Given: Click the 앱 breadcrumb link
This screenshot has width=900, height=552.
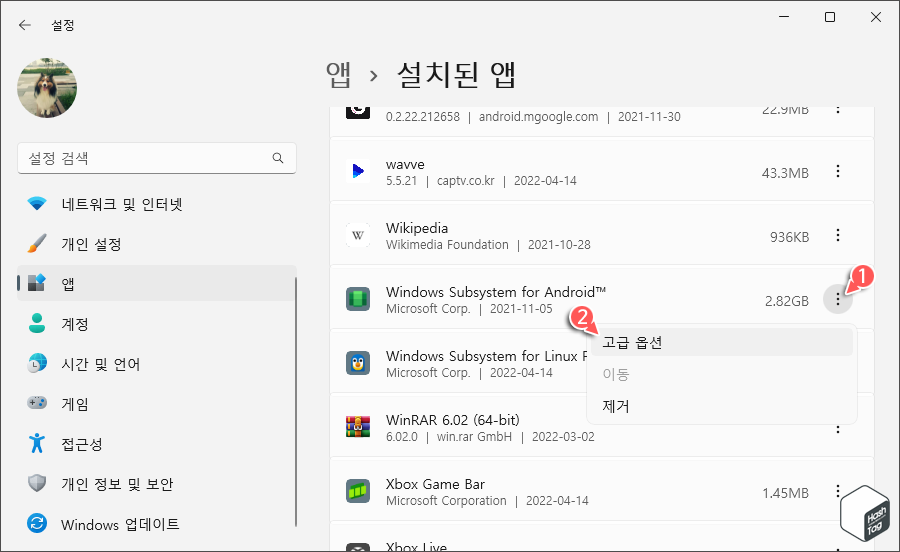Looking at the screenshot, I should 338,75.
